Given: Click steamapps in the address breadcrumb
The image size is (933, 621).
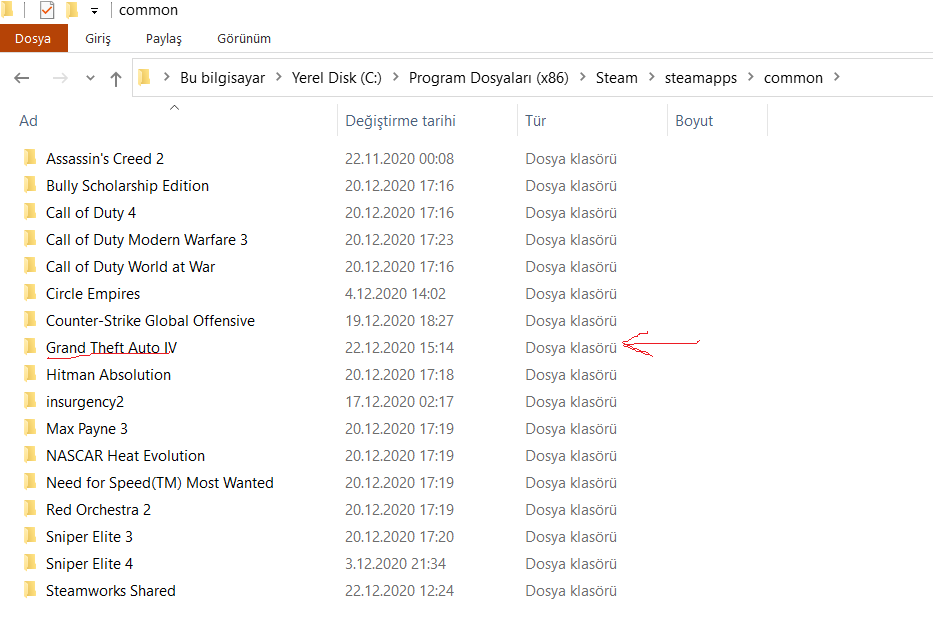Looking at the screenshot, I should click(700, 78).
